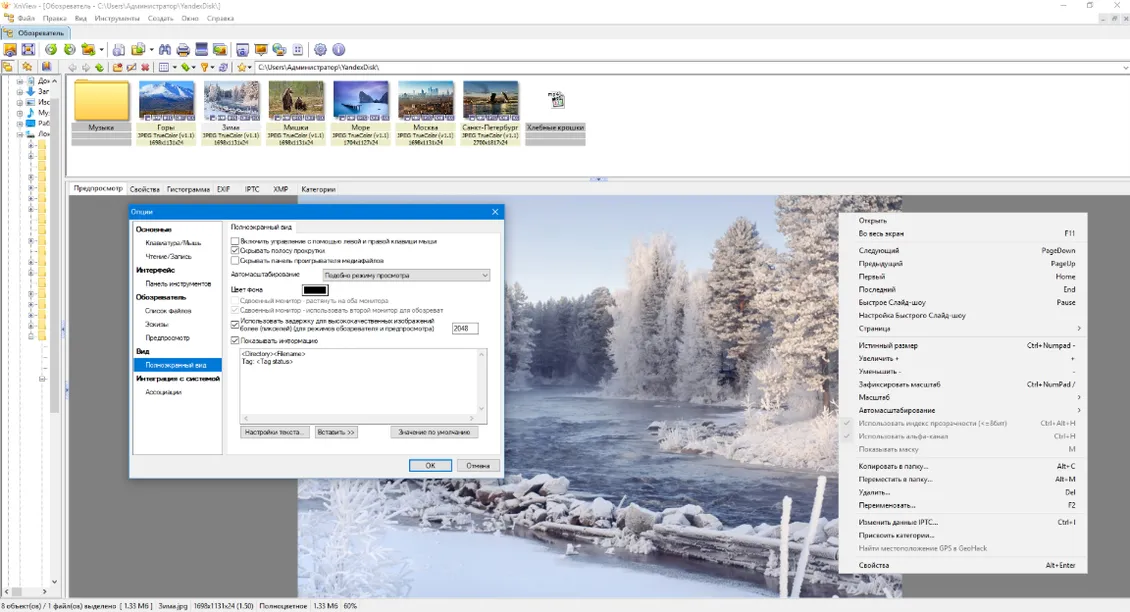Click 'Значение по умолчанию' button
This screenshot has height=612, width=1130.
point(433,433)
